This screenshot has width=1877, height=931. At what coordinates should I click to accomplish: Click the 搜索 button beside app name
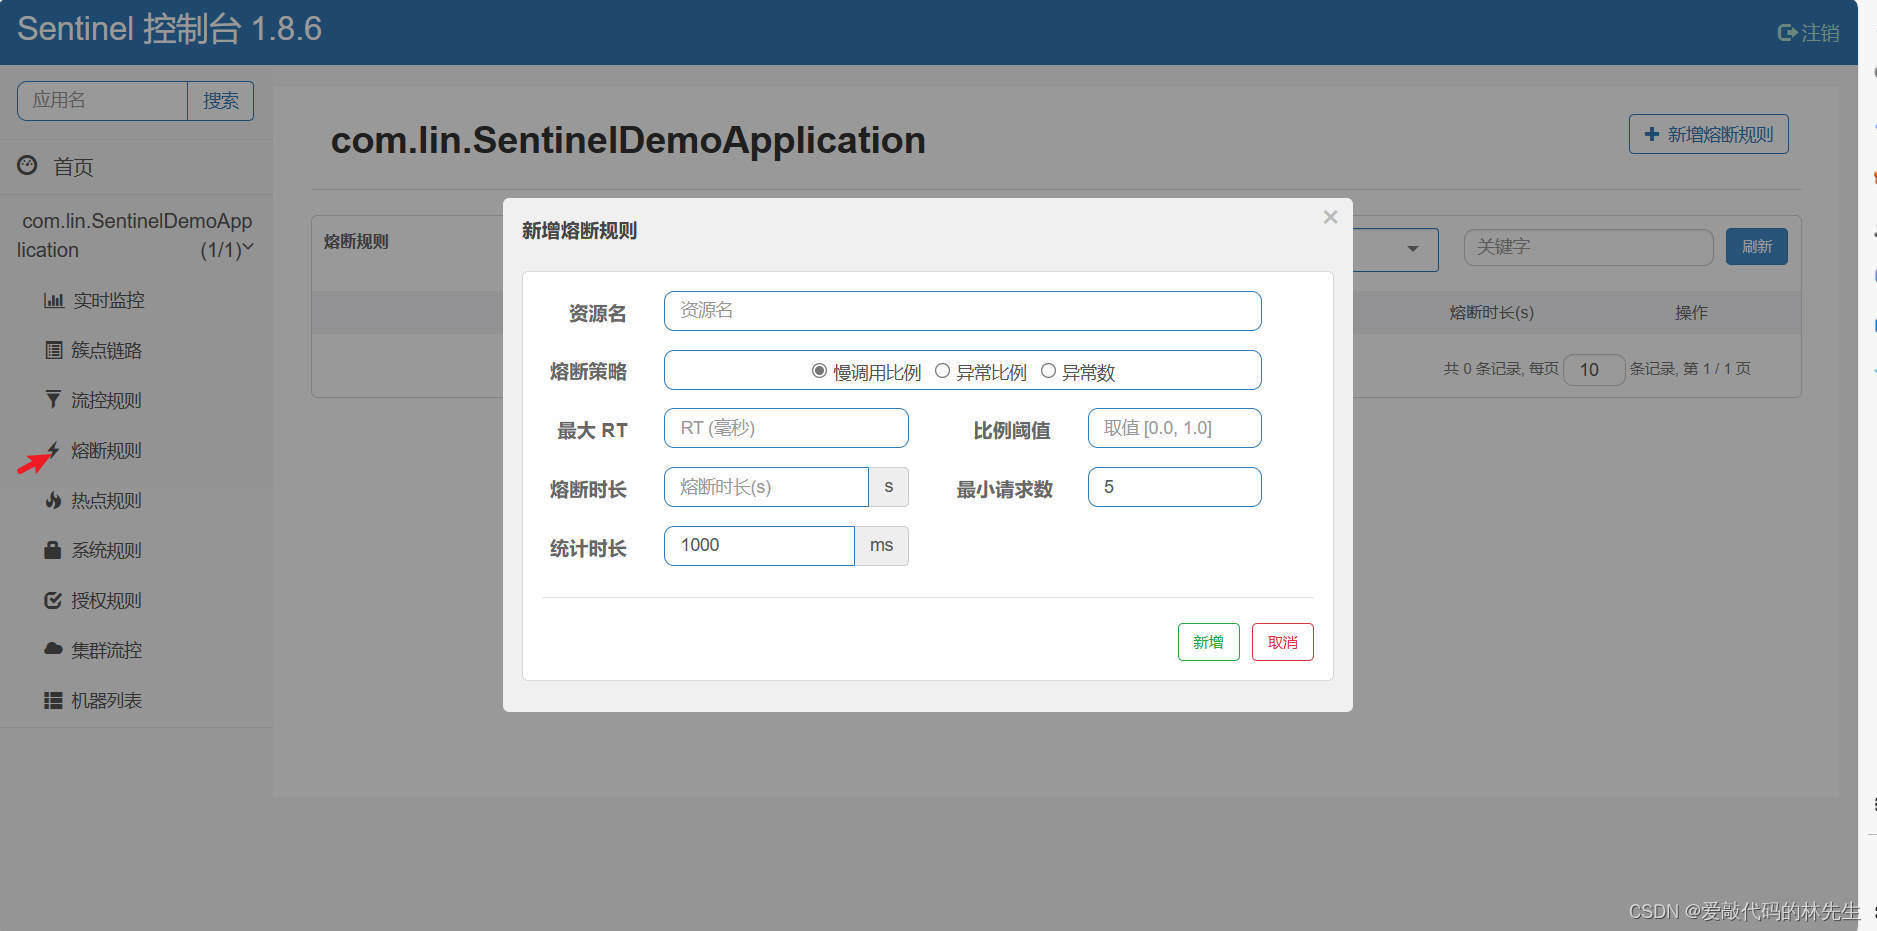click(221, 101)
